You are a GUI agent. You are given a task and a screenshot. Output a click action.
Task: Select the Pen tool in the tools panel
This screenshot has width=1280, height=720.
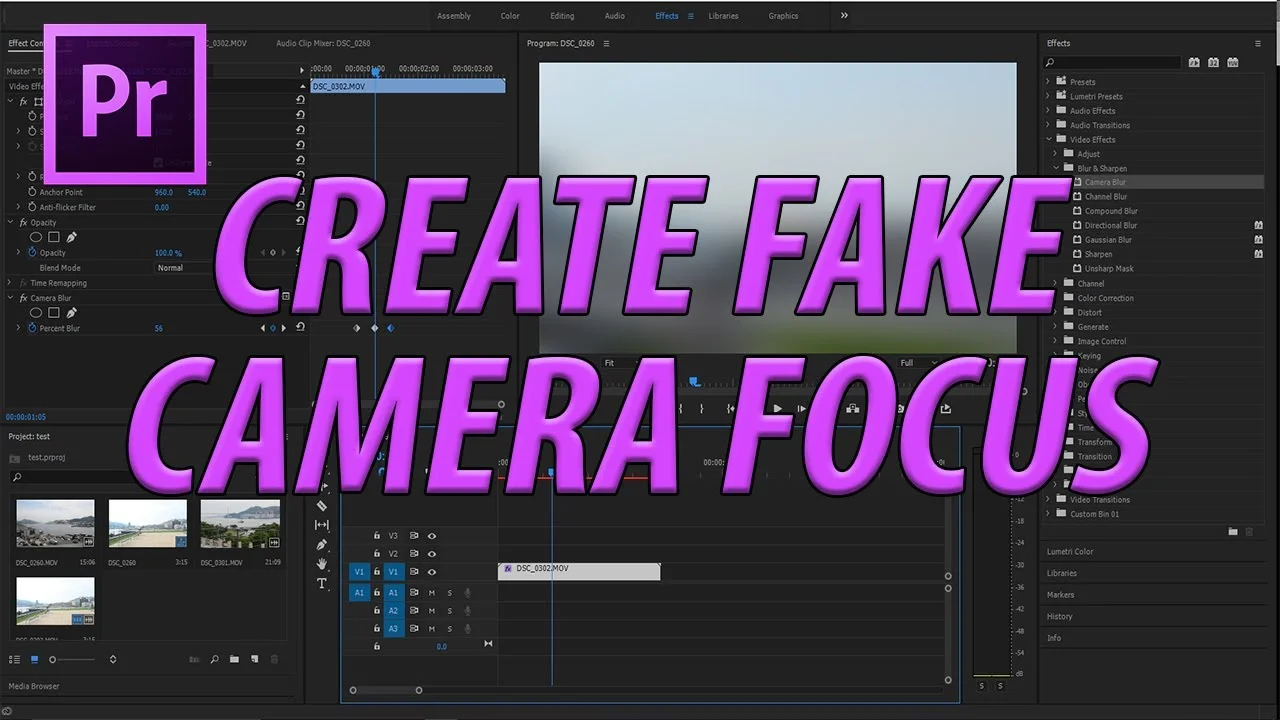tap(322, 545)
